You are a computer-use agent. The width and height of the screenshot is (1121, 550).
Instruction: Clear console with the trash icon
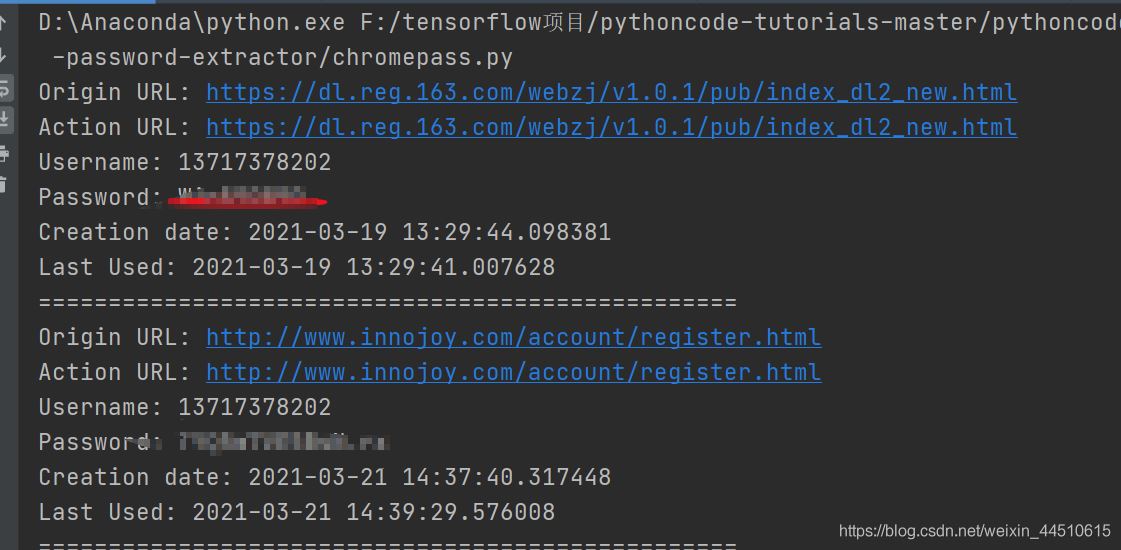coord(4,185)
